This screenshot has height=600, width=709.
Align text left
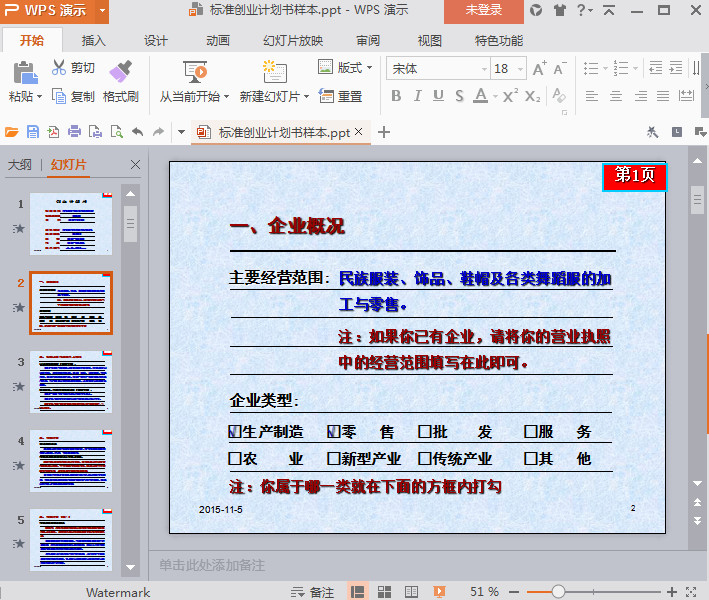[x=591, y=96]
